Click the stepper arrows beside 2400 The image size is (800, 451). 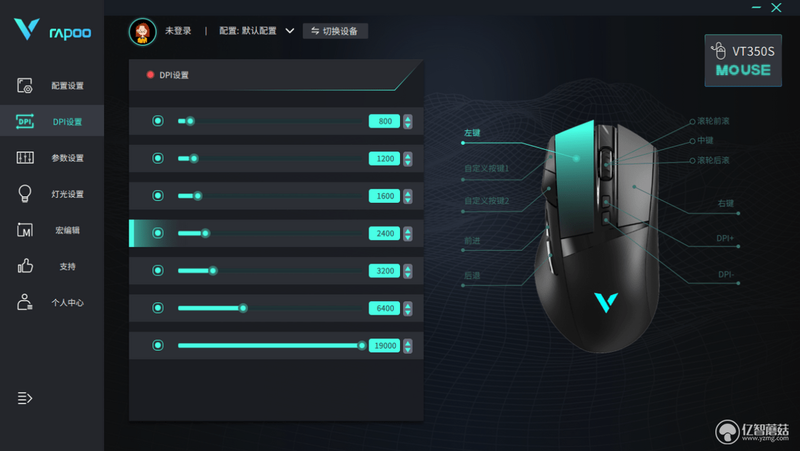(408, 234)
